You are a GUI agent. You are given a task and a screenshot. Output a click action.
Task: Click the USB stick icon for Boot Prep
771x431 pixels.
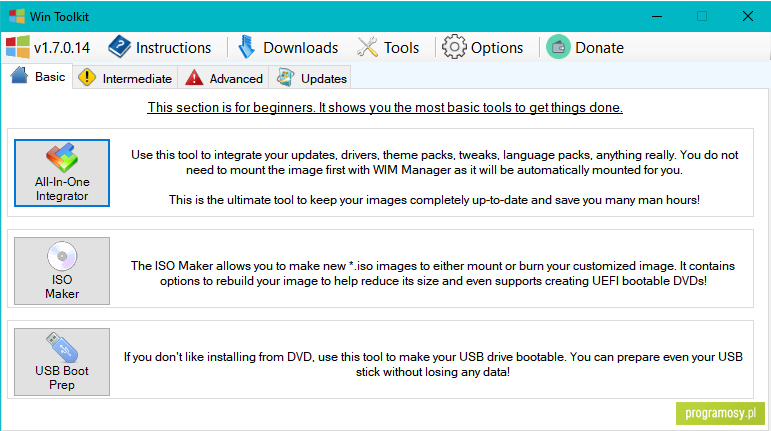tap(62, 346)
